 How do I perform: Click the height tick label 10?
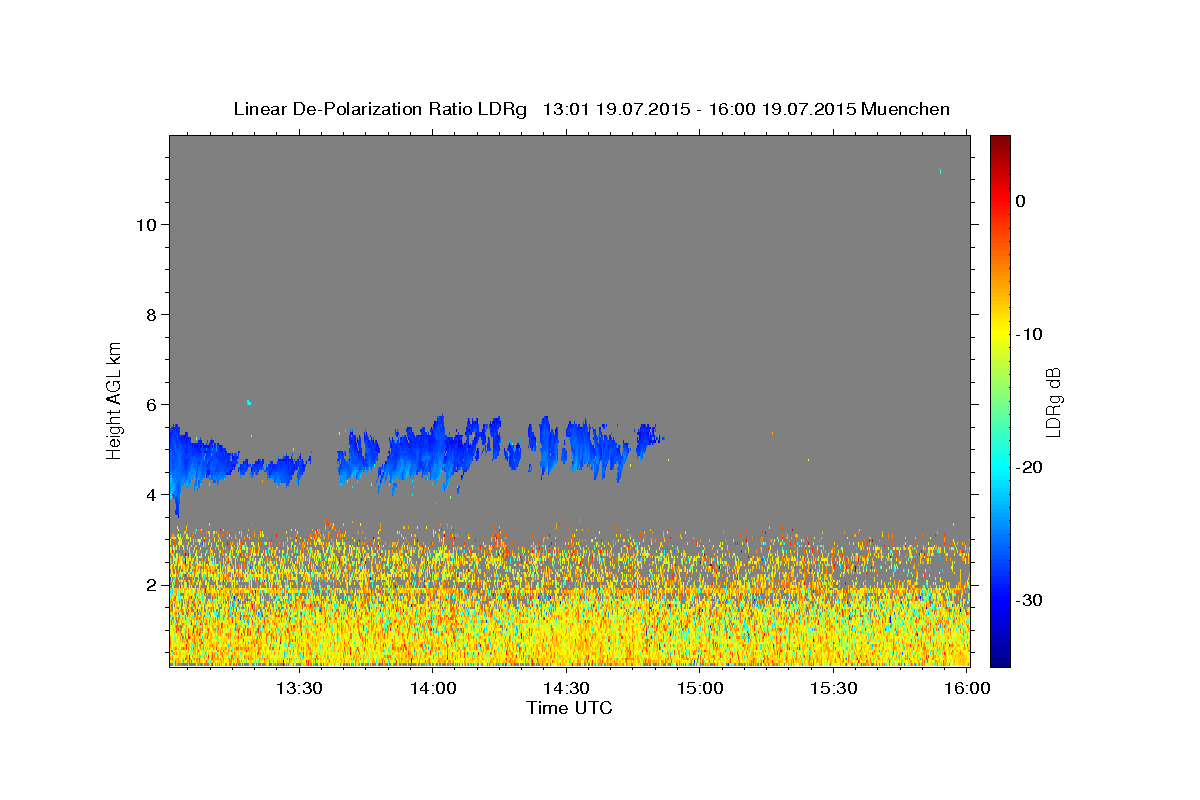(146, 224)
